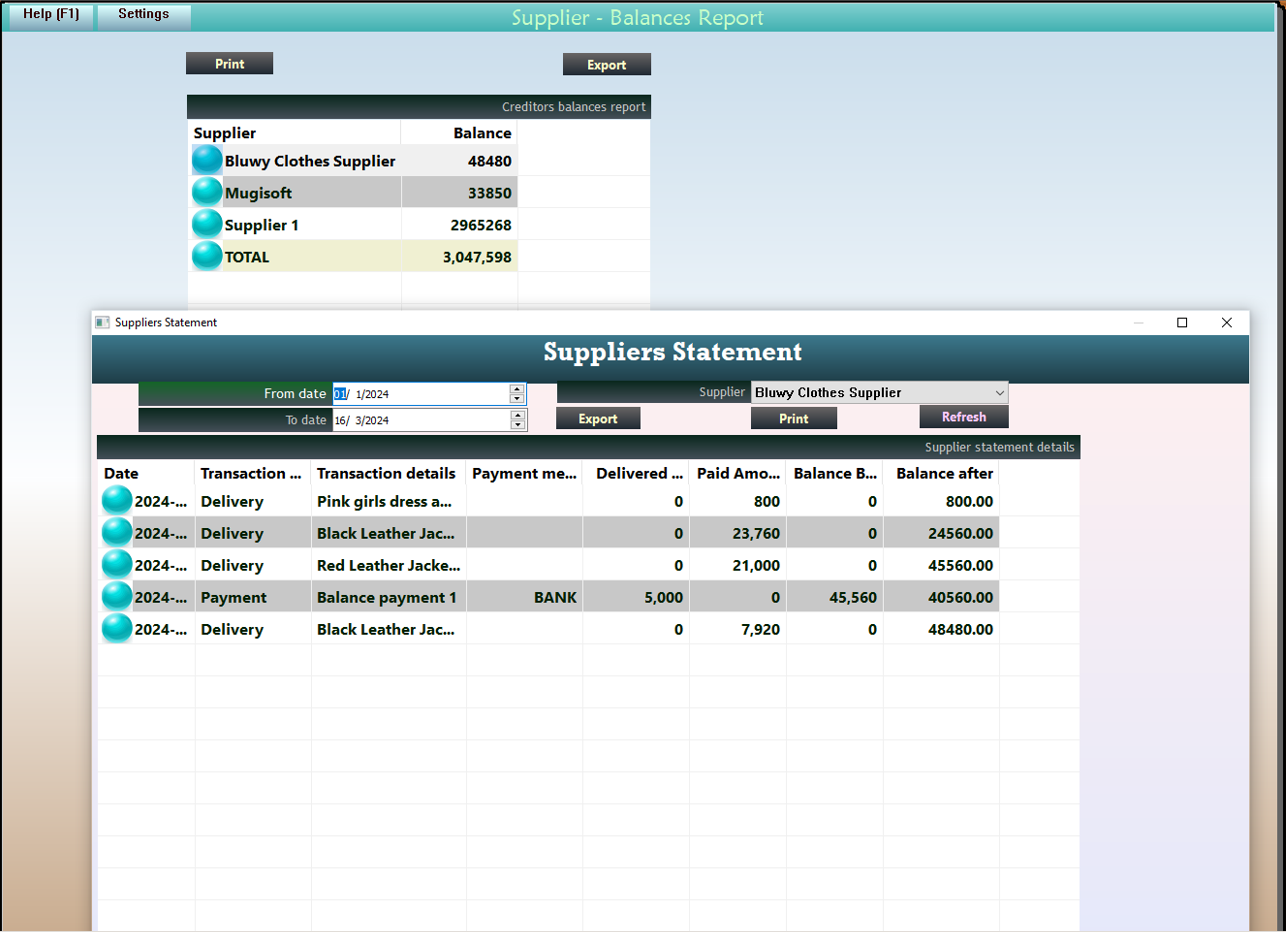Click the teal orb icon next to Mugisoft
1286x932 pixels.
tap(207, 192)
